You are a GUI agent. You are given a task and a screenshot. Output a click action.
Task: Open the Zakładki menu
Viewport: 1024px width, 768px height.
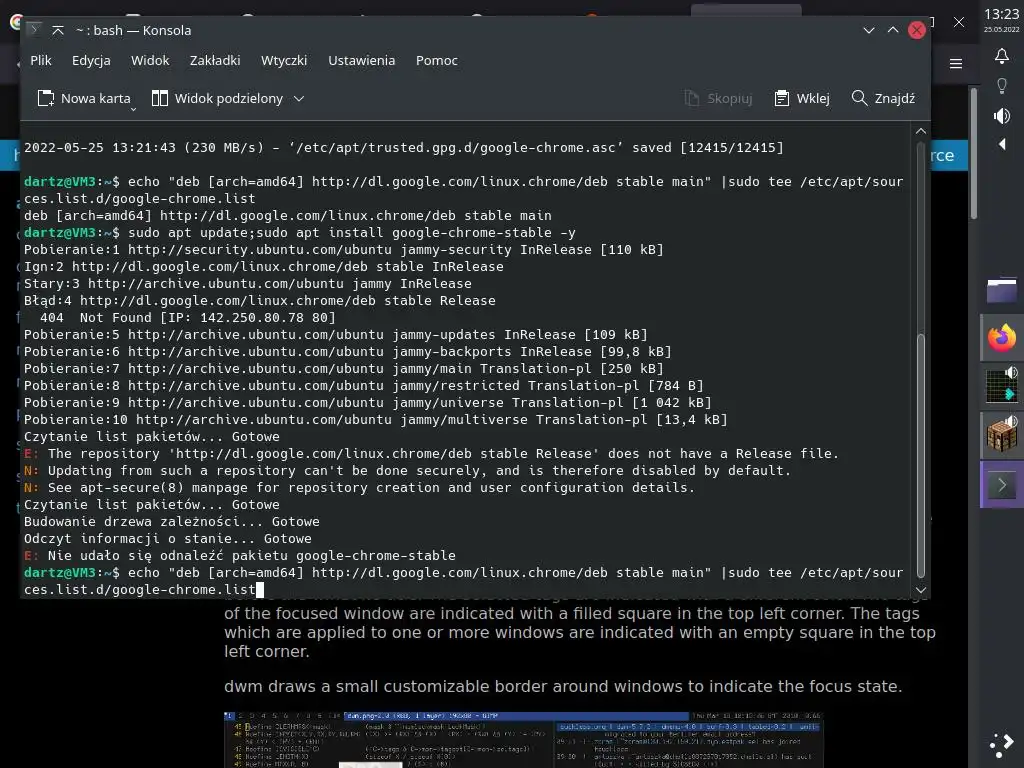(215, 60)
